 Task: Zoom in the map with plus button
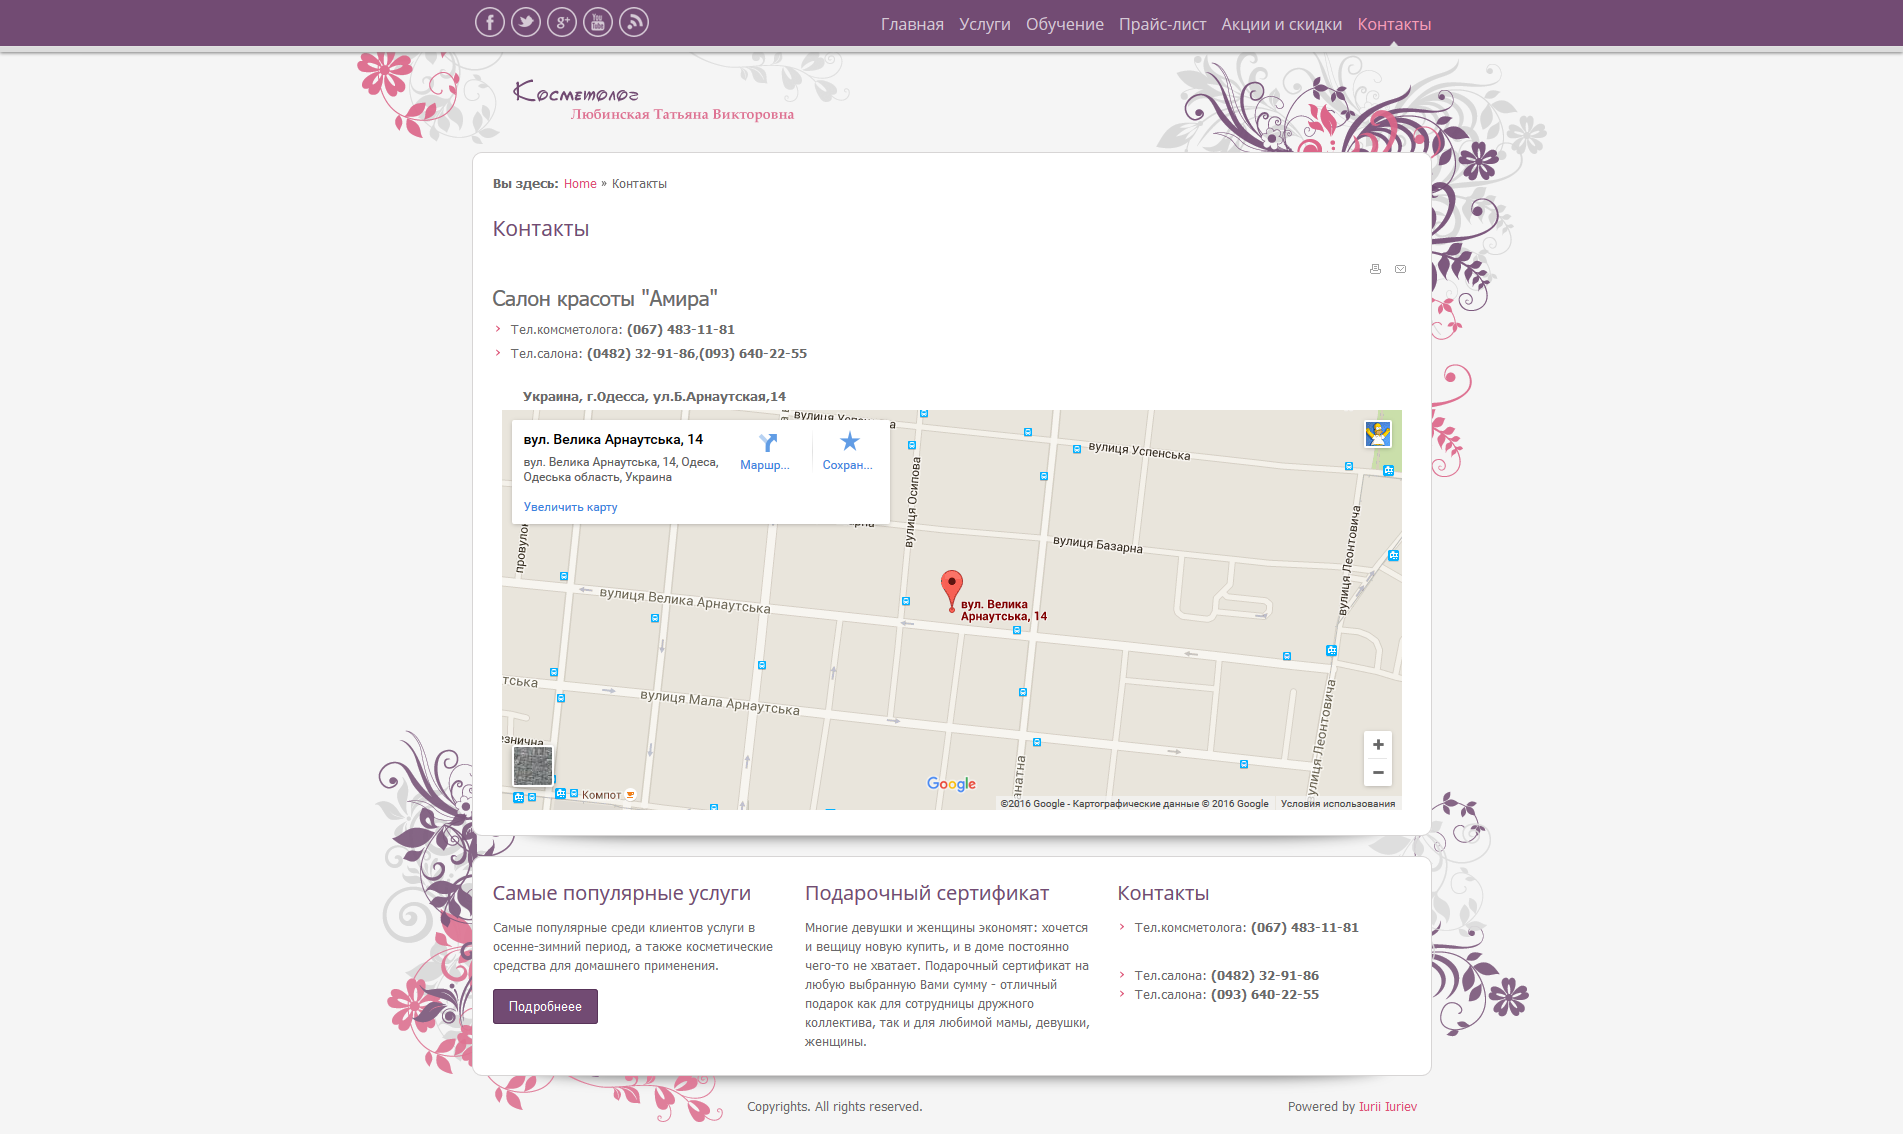(1378, 745)
